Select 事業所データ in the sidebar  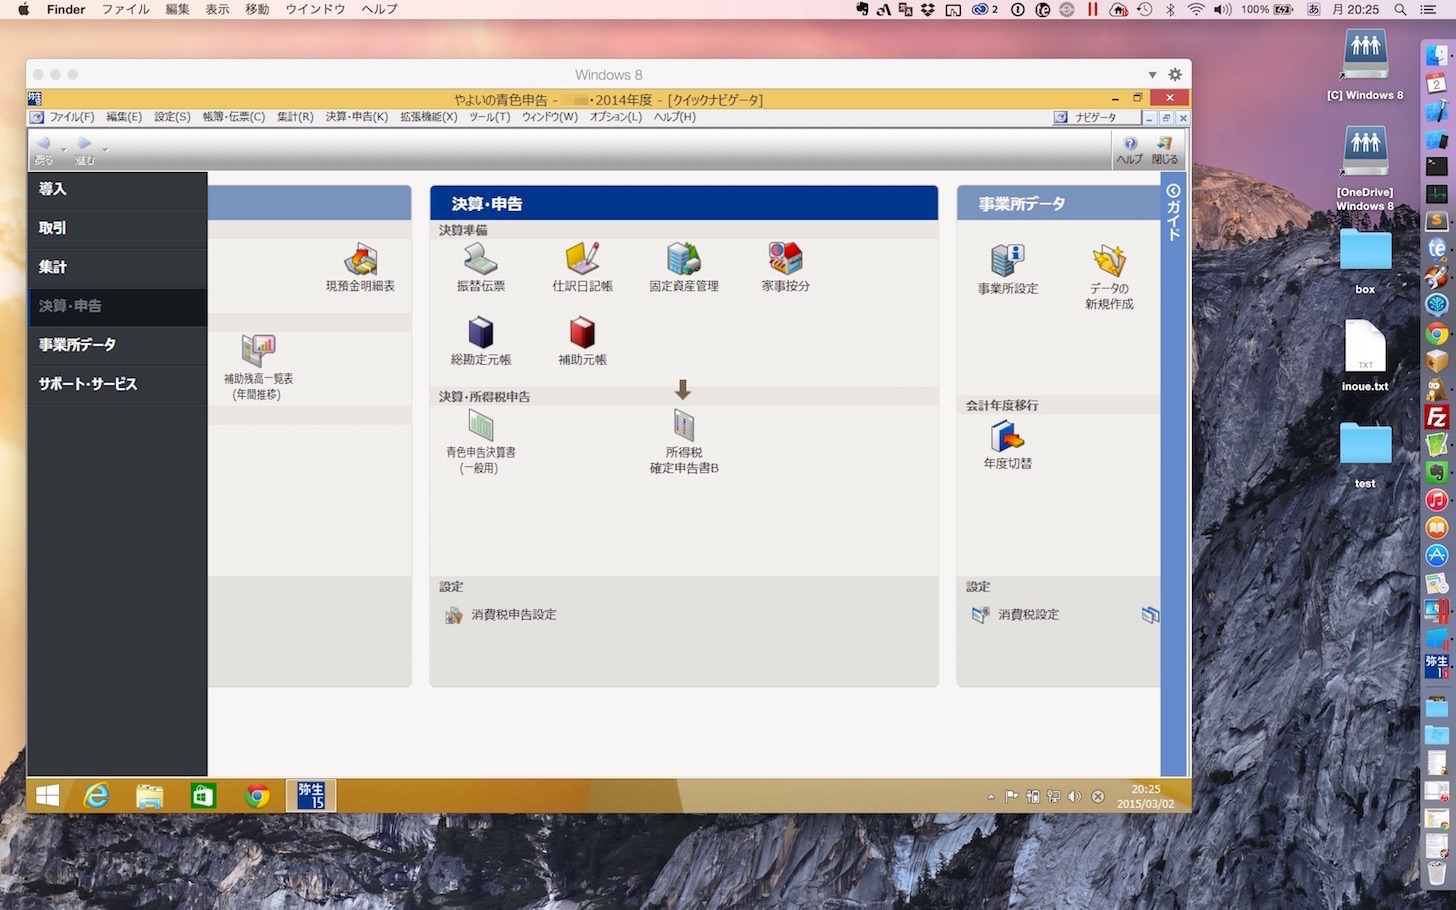coord(117,345)
